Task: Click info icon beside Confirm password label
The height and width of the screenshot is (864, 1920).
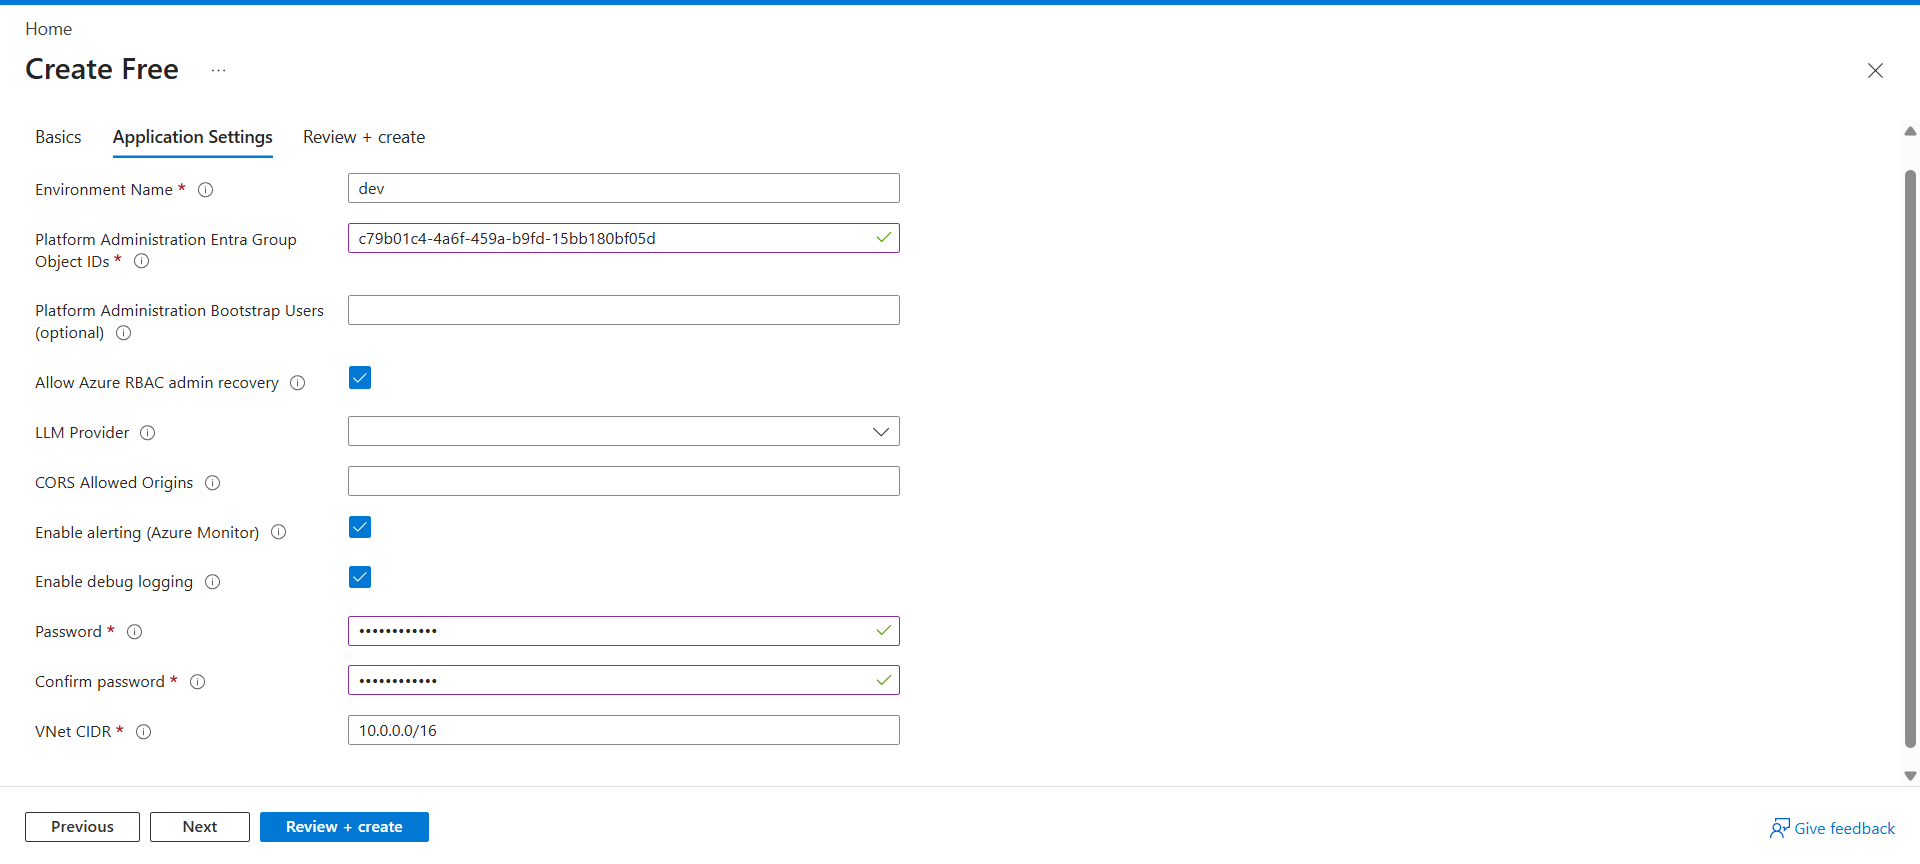Action: click(197, 682)
